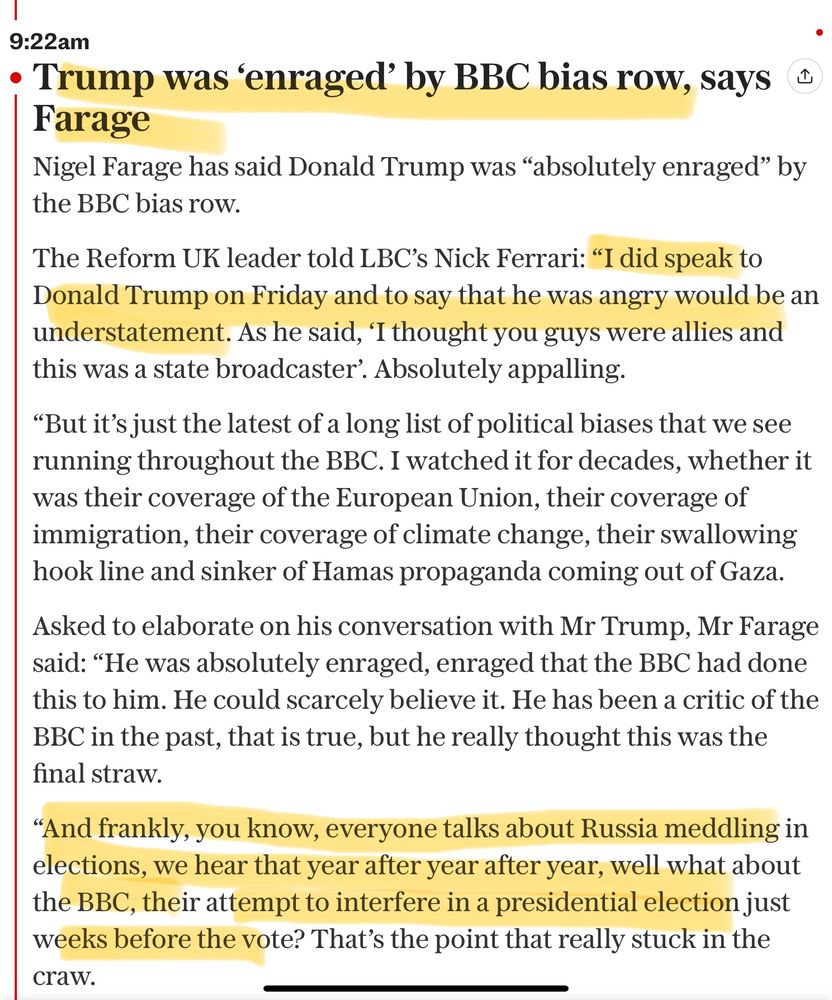Screen dimensions: 832x1000
Task: Click the small red dot at top right
Action: tap(819, 33)
